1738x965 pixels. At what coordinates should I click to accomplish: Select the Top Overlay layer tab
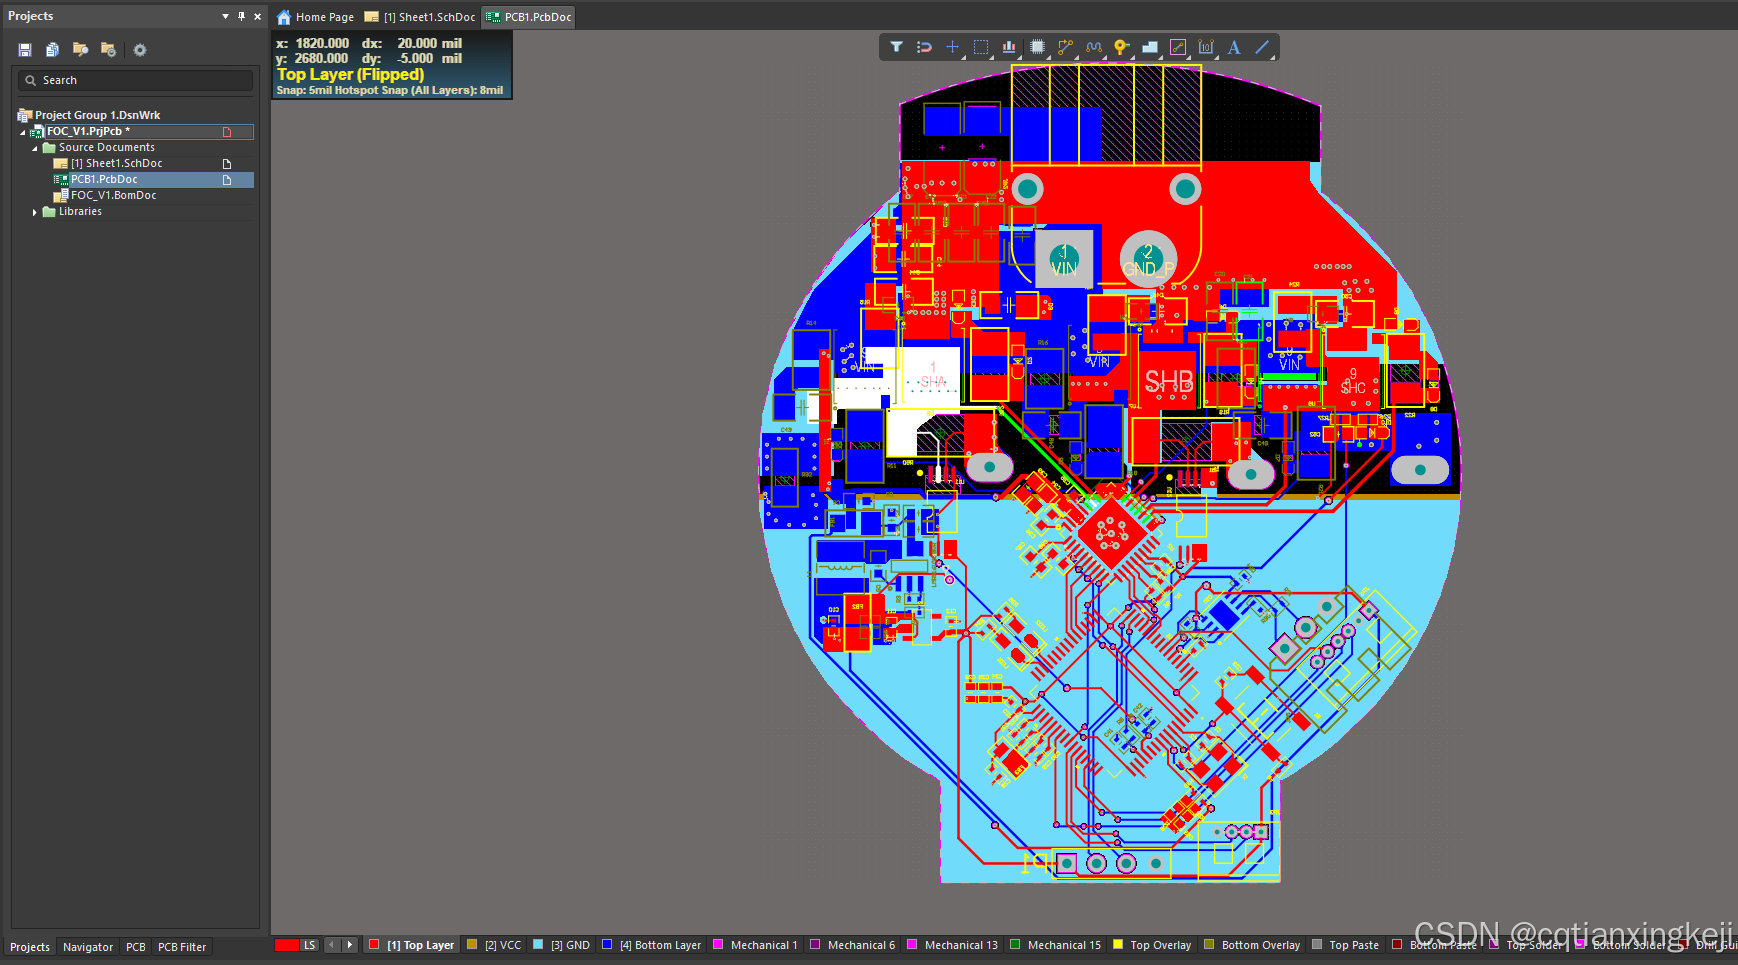pyautogui.click(x=1152, y=945)
